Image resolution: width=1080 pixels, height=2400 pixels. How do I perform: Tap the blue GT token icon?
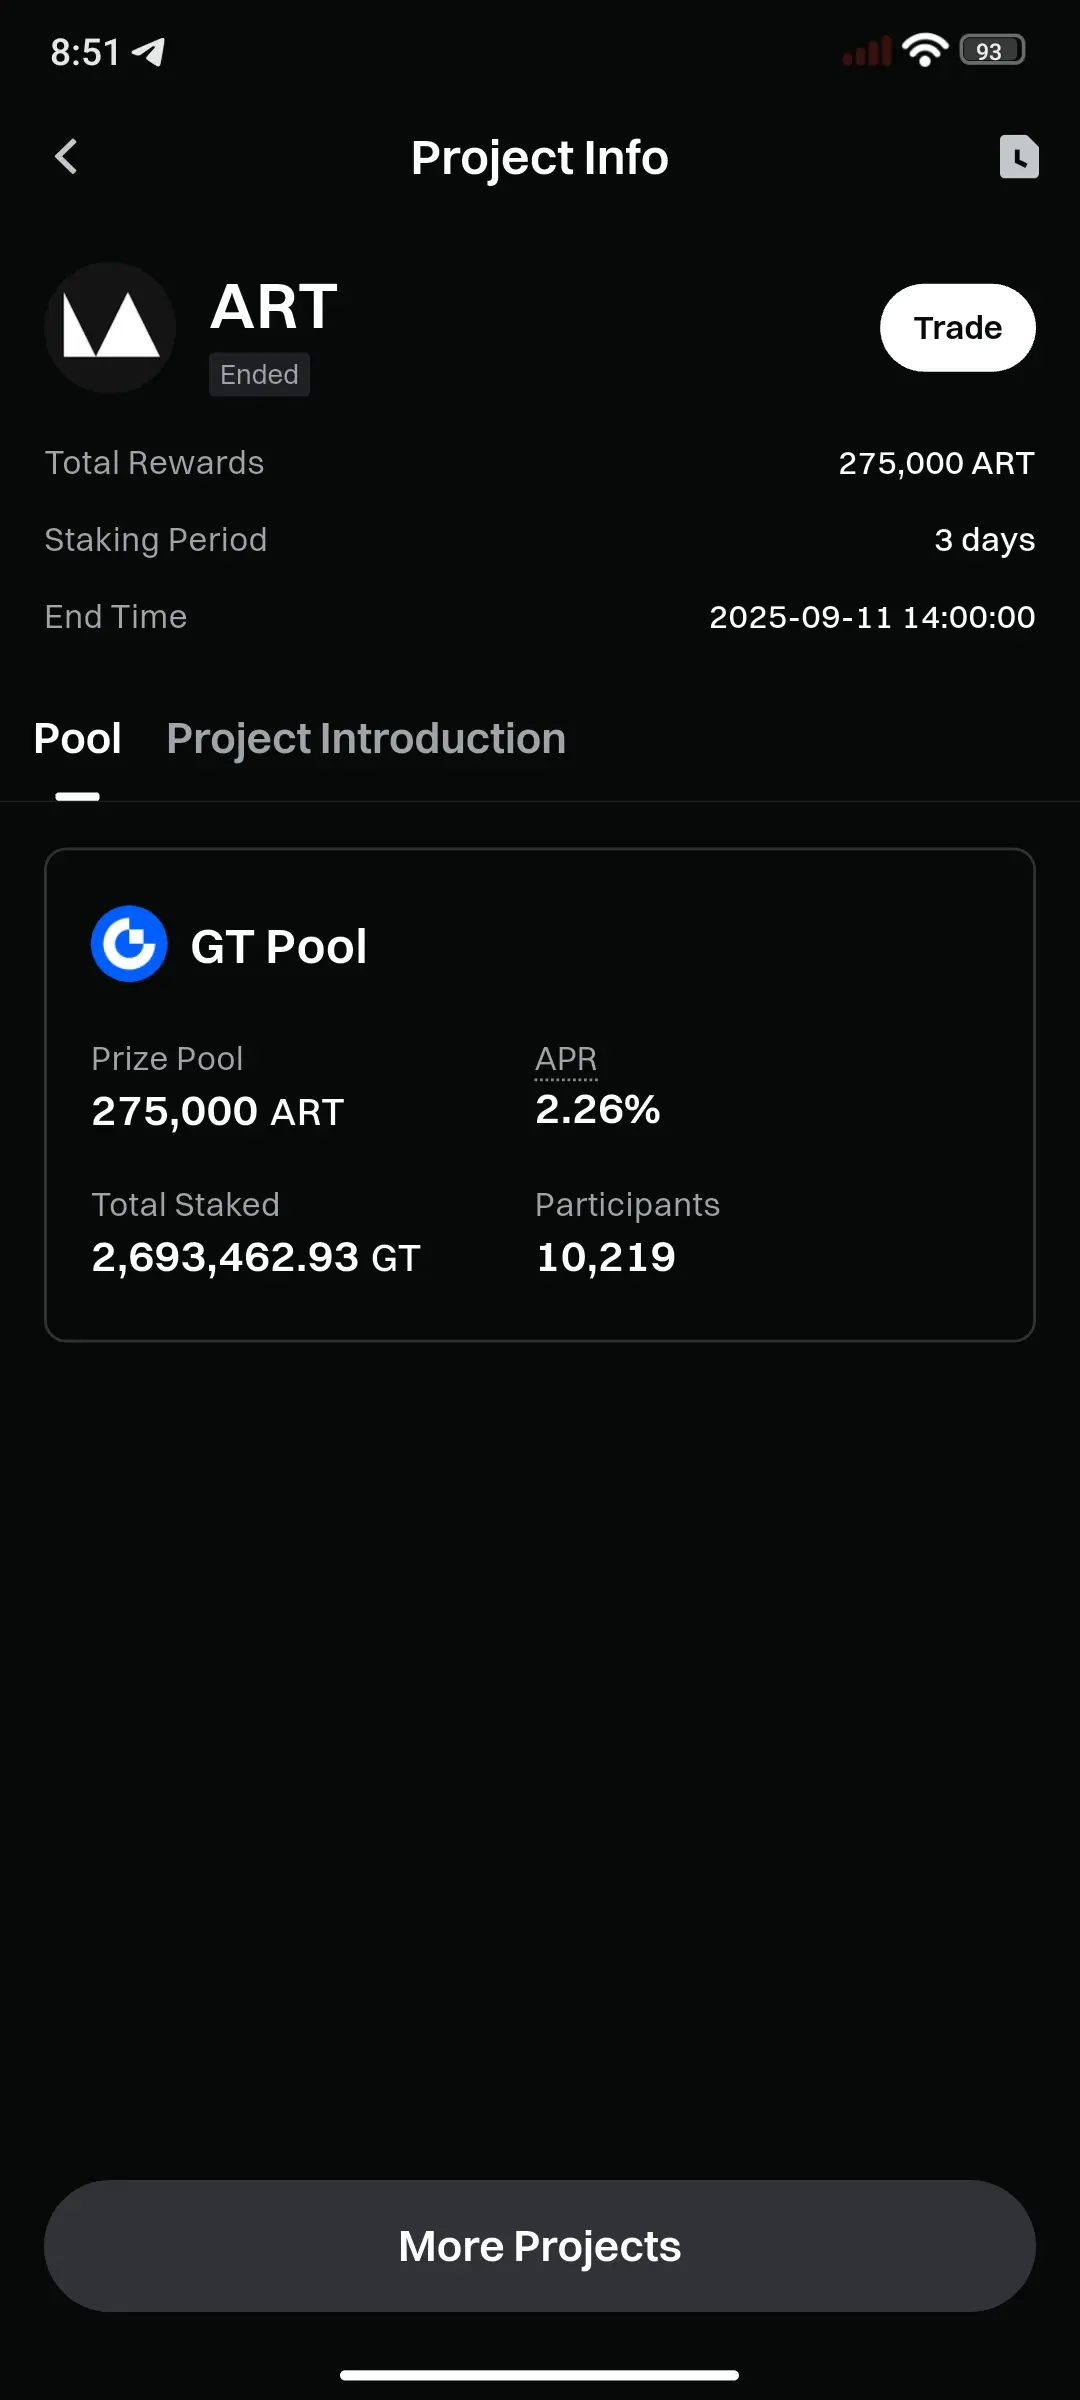[x=129, y=944]
